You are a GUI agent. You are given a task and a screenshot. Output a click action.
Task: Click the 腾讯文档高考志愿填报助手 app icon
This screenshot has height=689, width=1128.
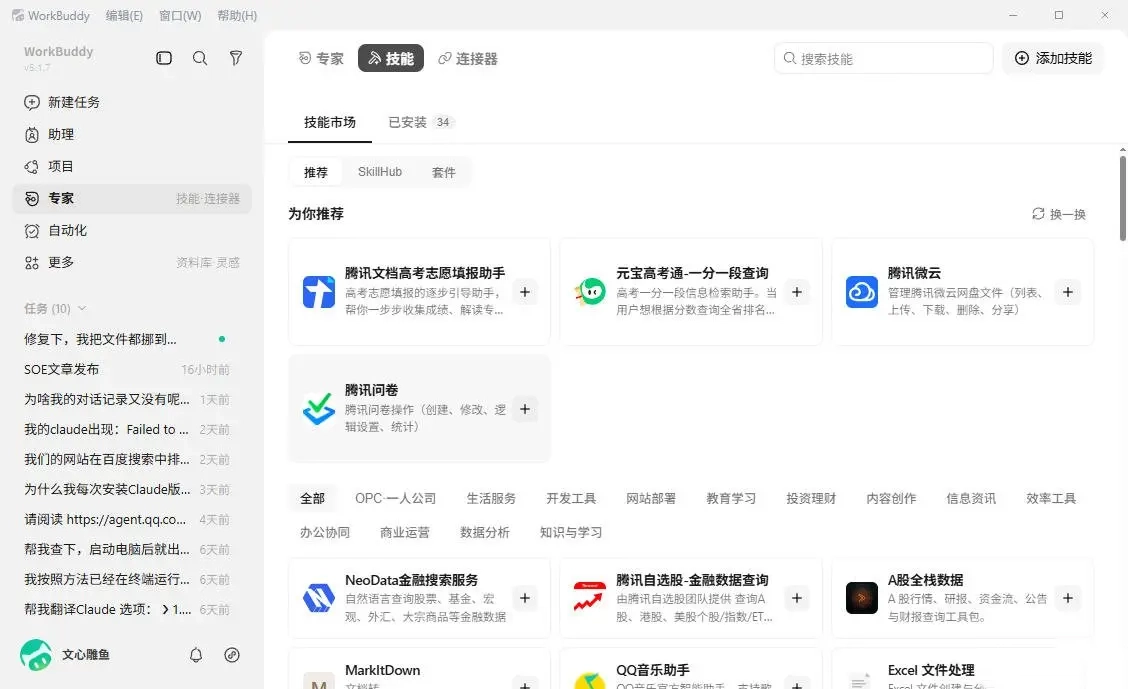click(319, 292)
